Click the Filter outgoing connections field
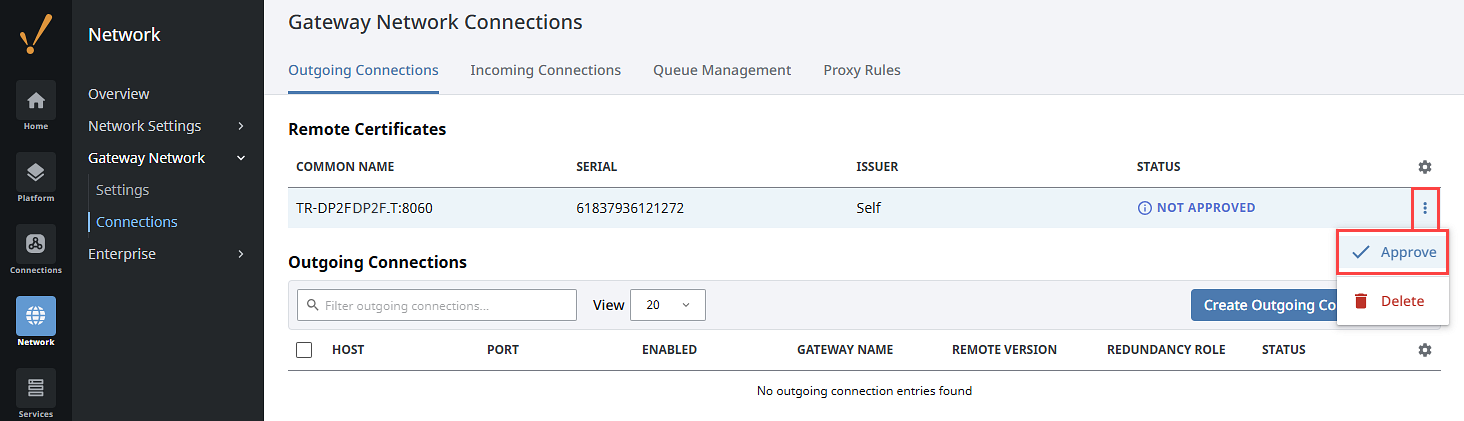The image size is (1464, 421). point(437,305)
